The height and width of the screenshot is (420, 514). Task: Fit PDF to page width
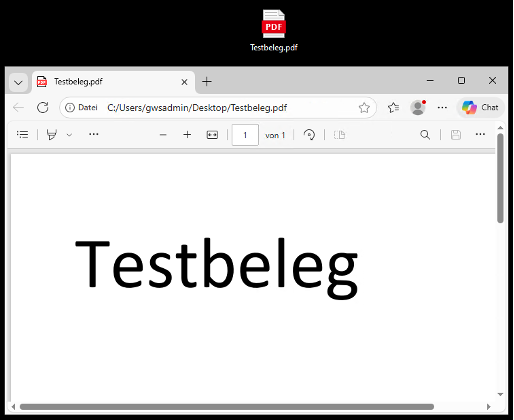[212, 135]
